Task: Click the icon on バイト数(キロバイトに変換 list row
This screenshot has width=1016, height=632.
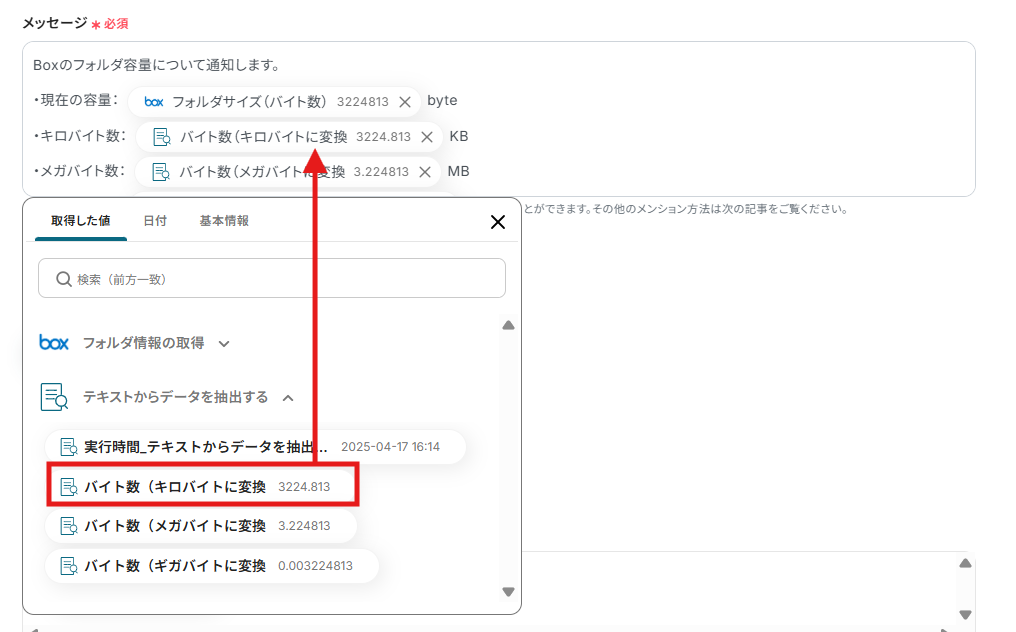Action: (69, 487)
